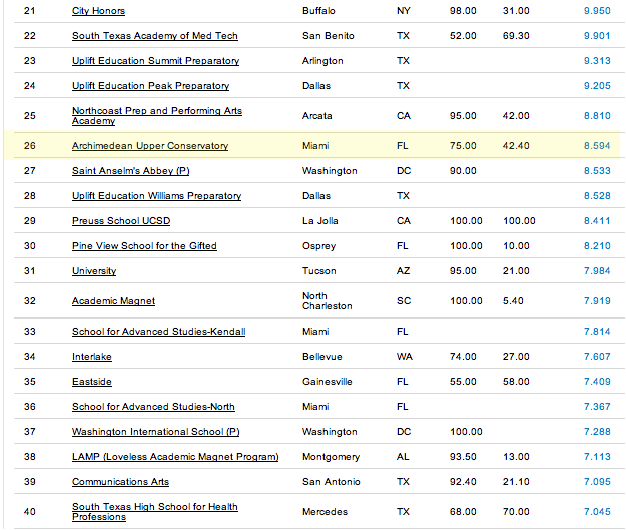The height and width of the screenshot is (530, 626).
Task: Open South Texas High School for Health Professions
Action: [x=155, y=512]
